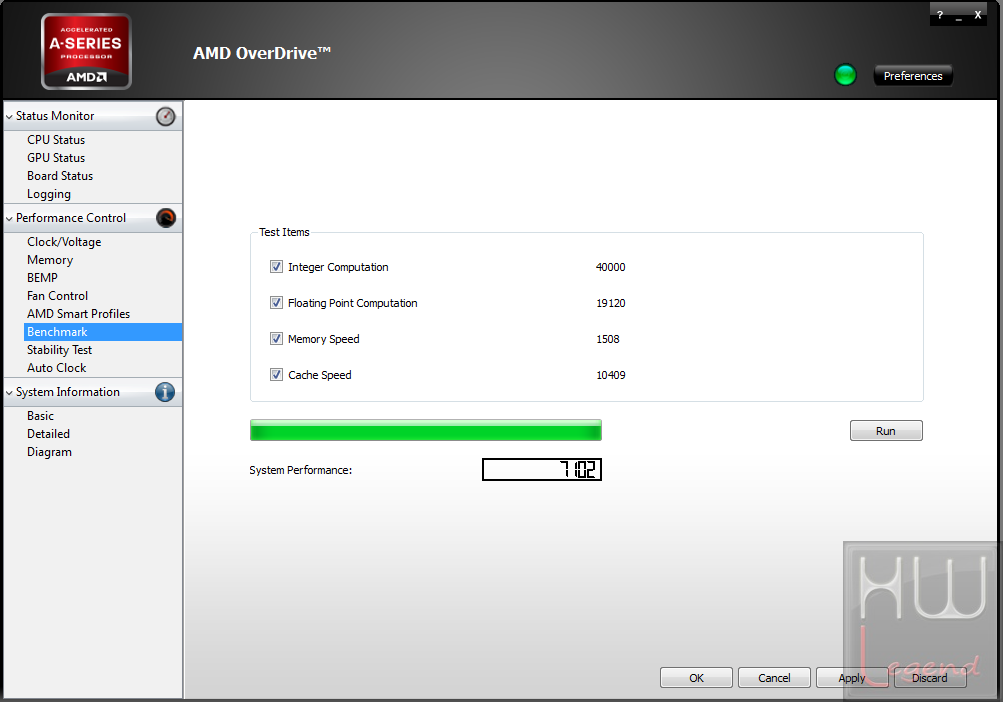The height and width of the screenshot is (702, 1003).
Task: Select Memory under Performance Control
Action: pos(50,260)
